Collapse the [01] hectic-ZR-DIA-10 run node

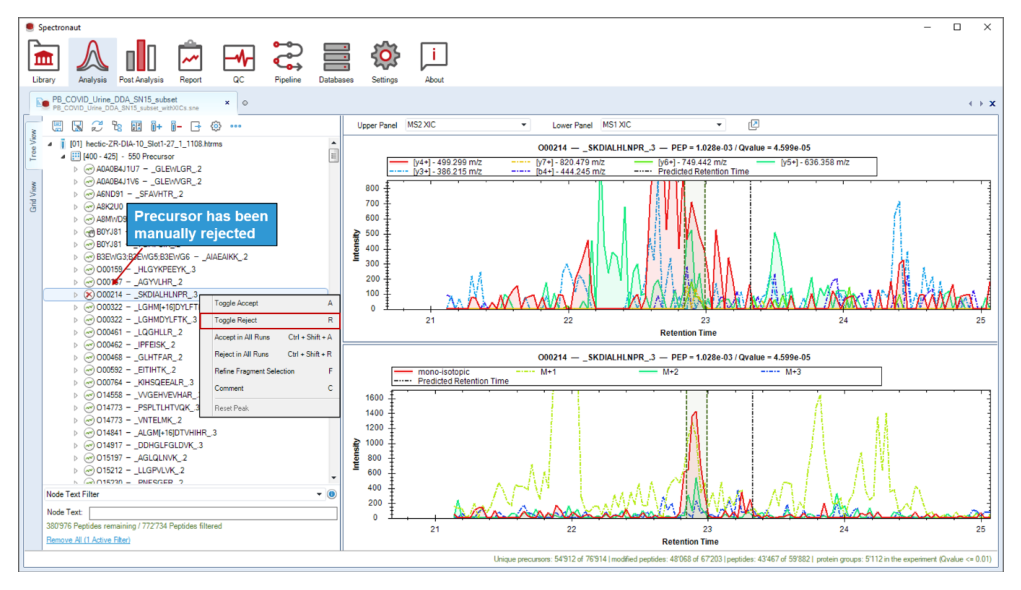(51, 144)
